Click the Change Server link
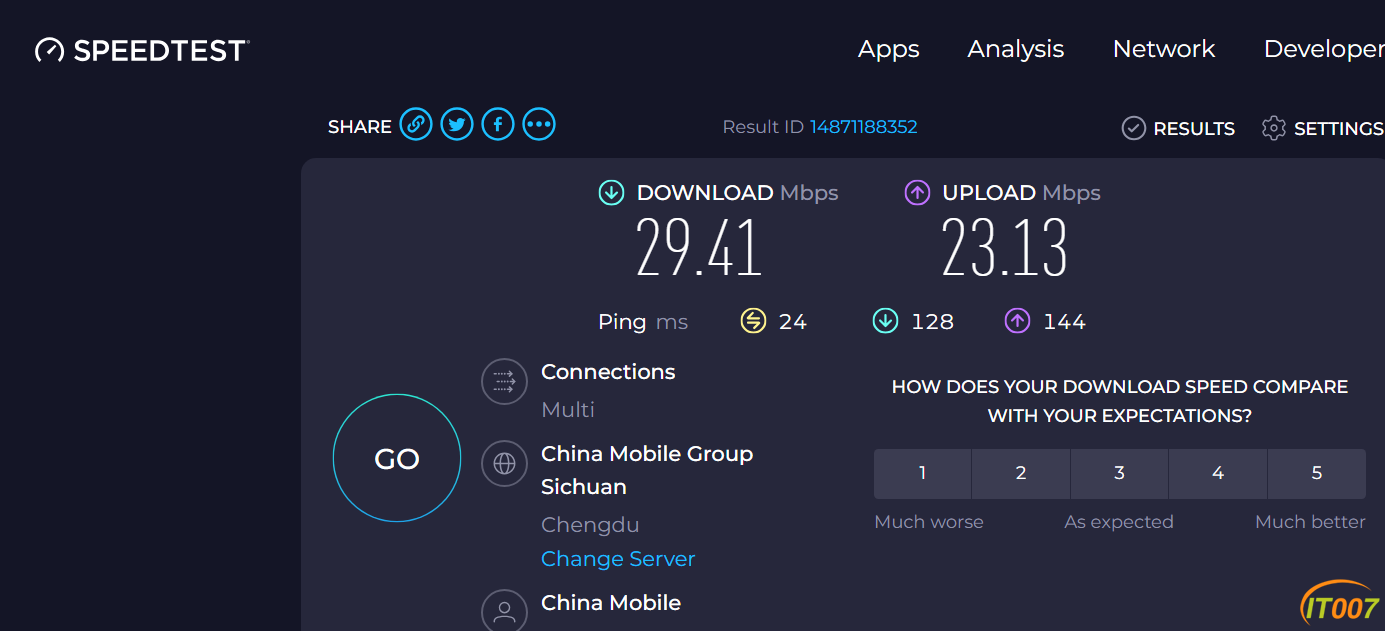The height and width of the screenshot is (631, 1385). (x=618, y=559)
